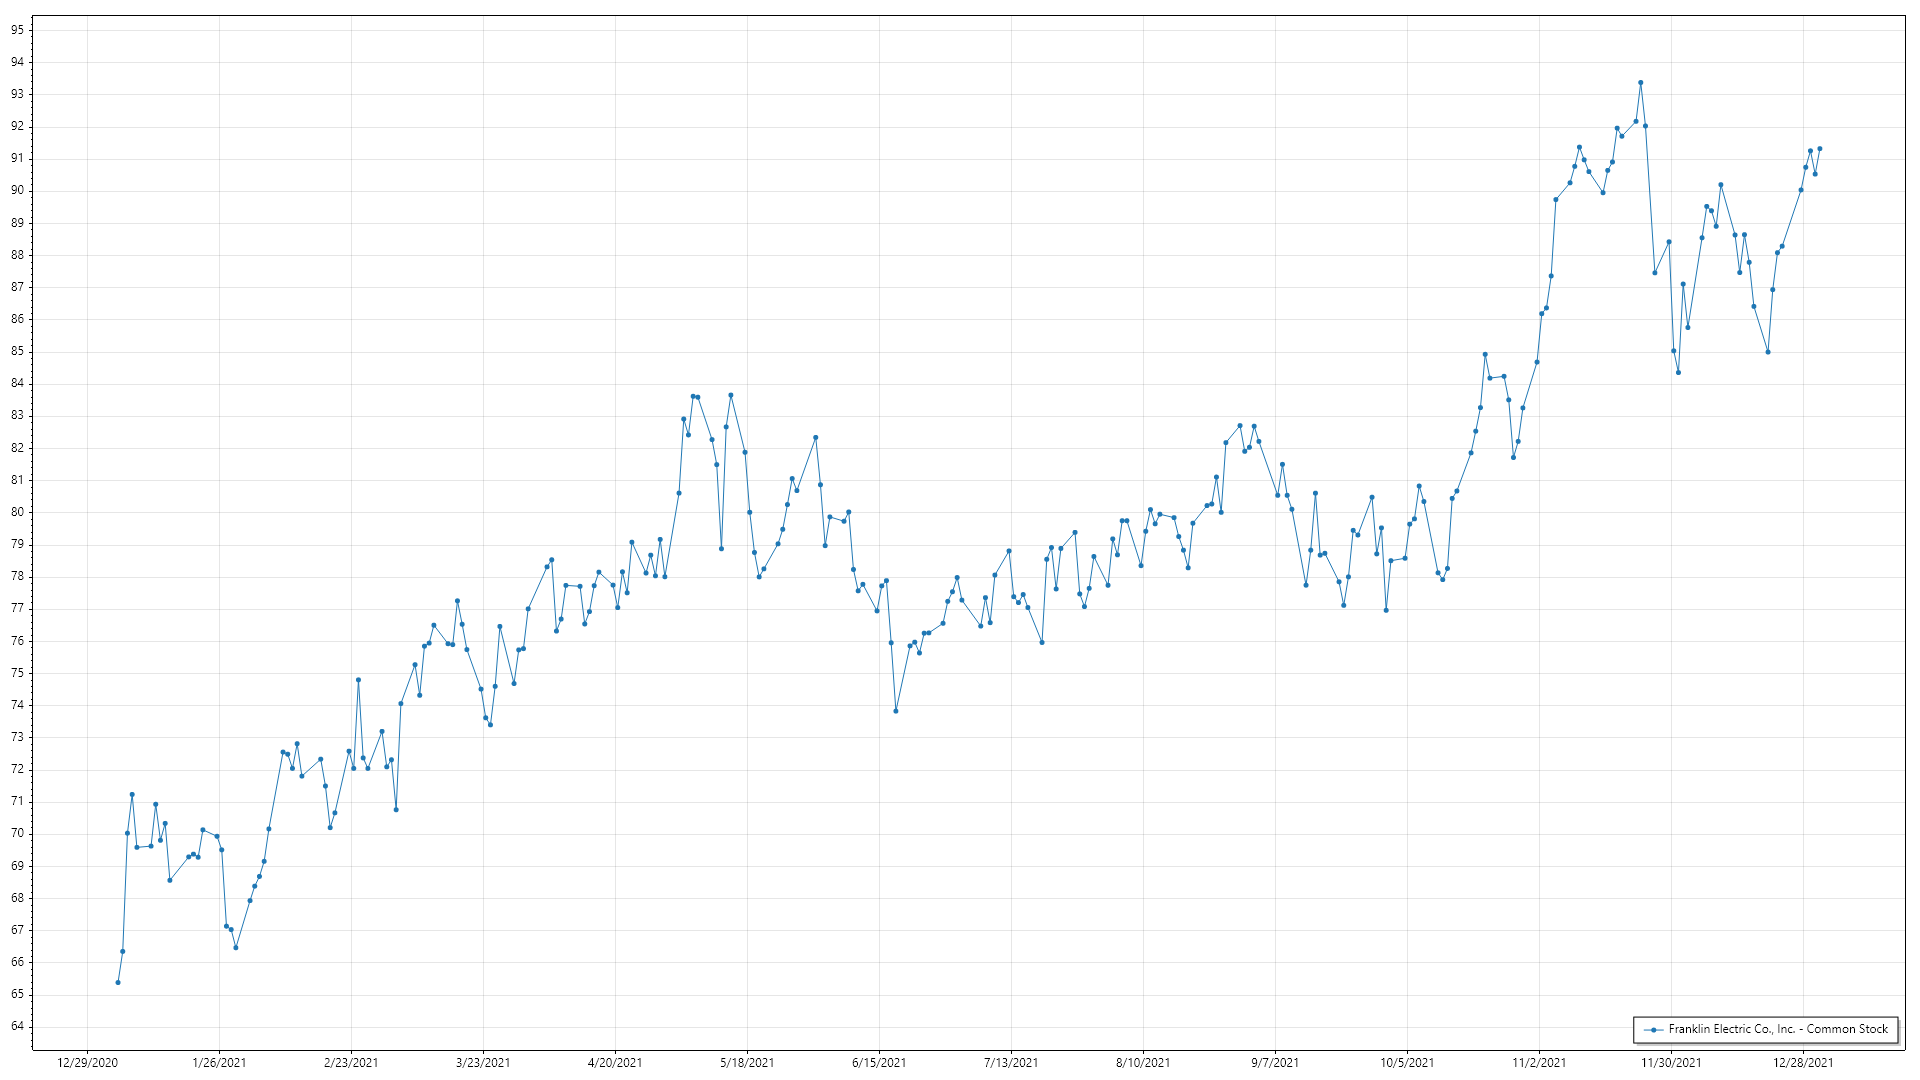
Task: Click the last data point on the right
Action: (x=1819, y=149)
